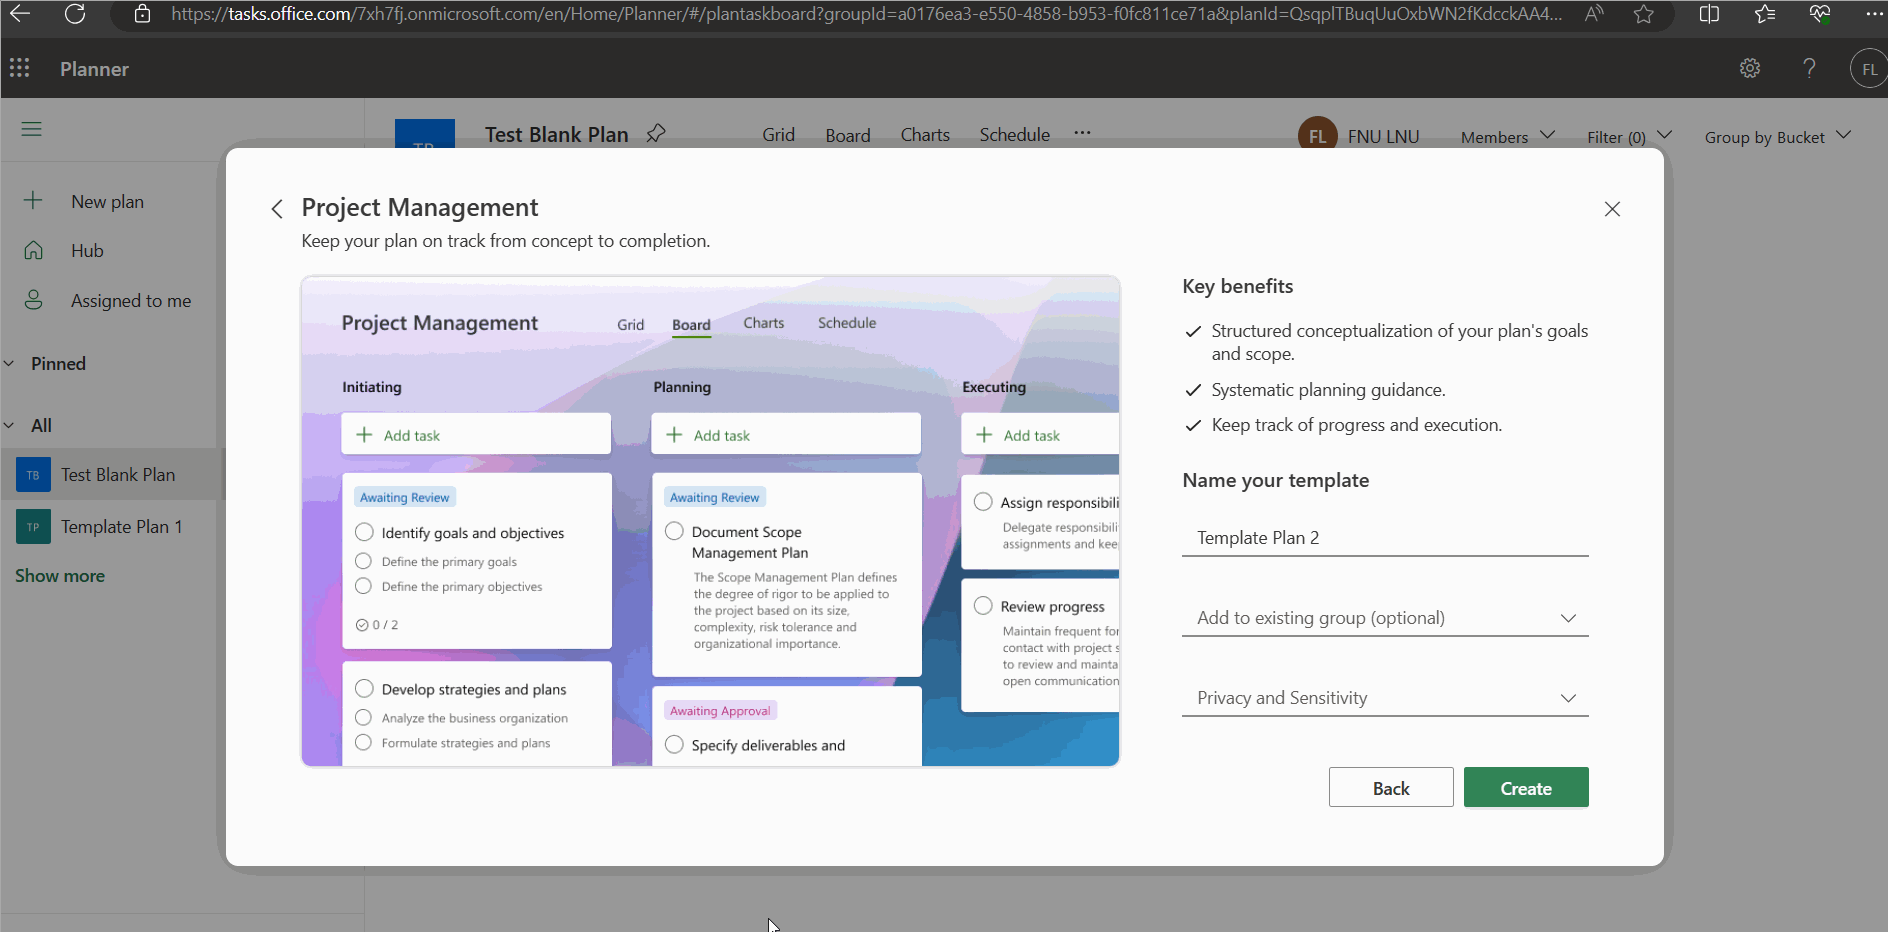Reload the page with refresh icon

click(75, 14)
